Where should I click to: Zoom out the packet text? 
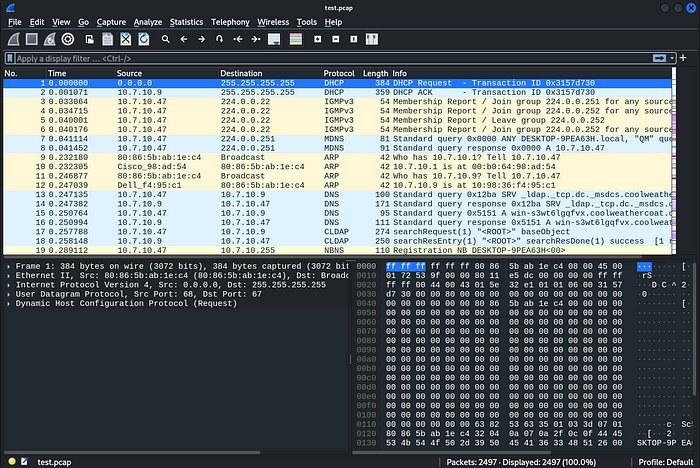pyautogui.click(x=336, y=39)
